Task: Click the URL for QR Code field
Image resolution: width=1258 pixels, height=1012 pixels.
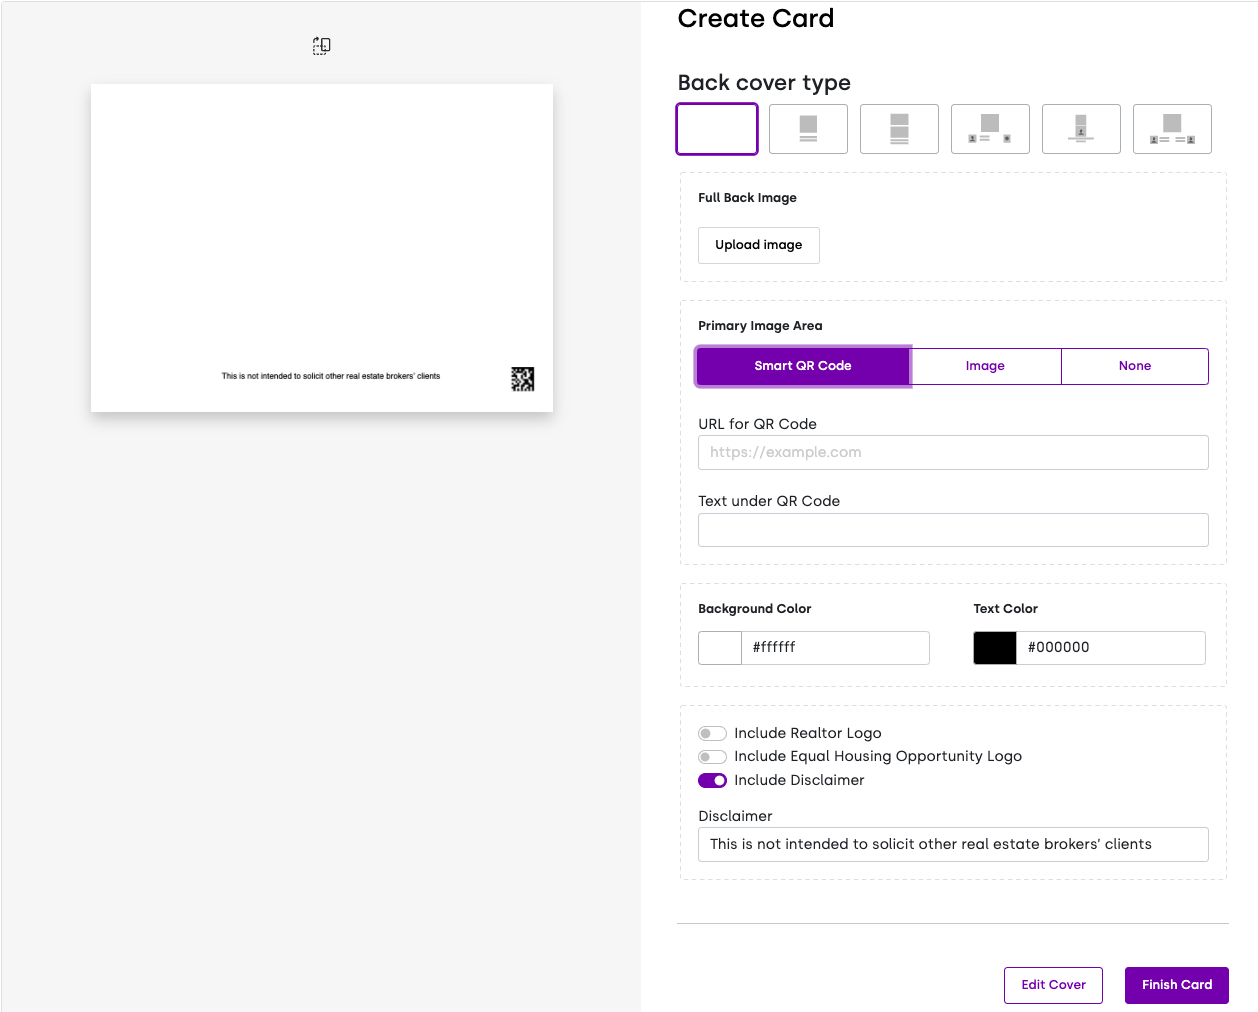Action: [x=952, y=452]
